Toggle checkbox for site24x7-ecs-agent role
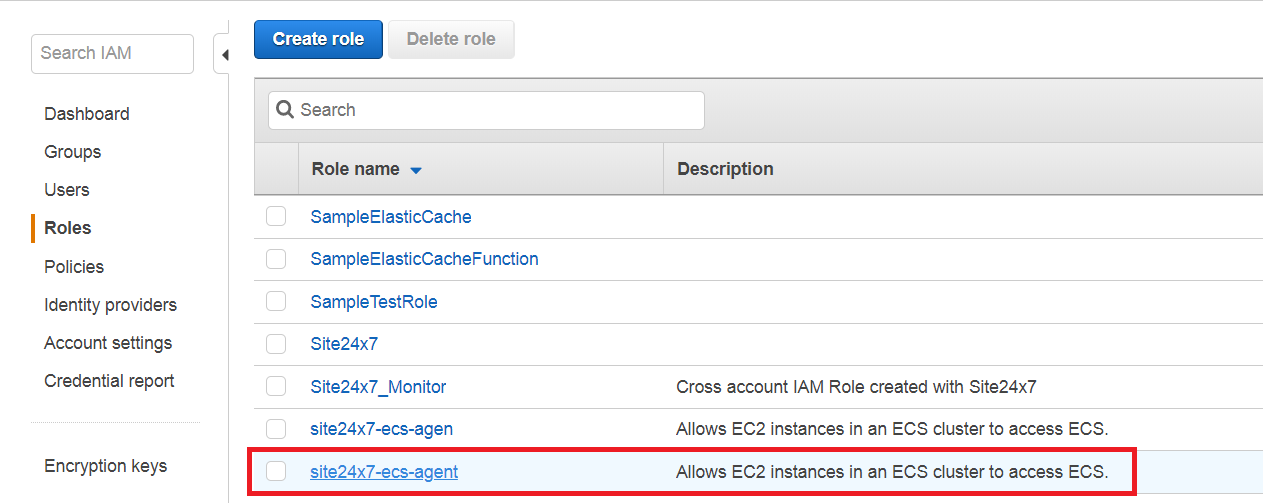Screen dimensions: 1263x503 pos(276,471)
